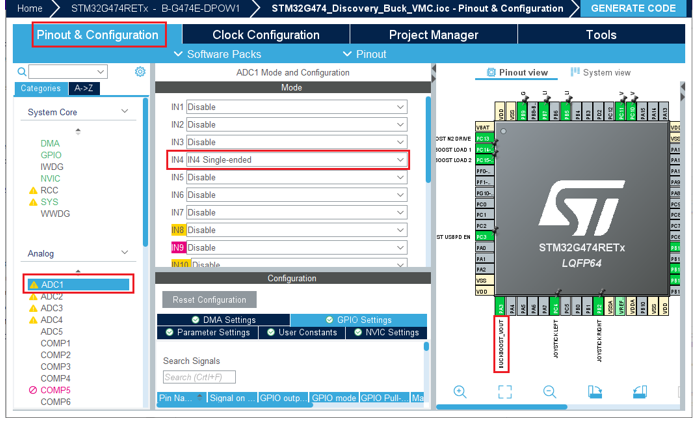Open the Parameter Settings tab

click(x=208, y=333)
